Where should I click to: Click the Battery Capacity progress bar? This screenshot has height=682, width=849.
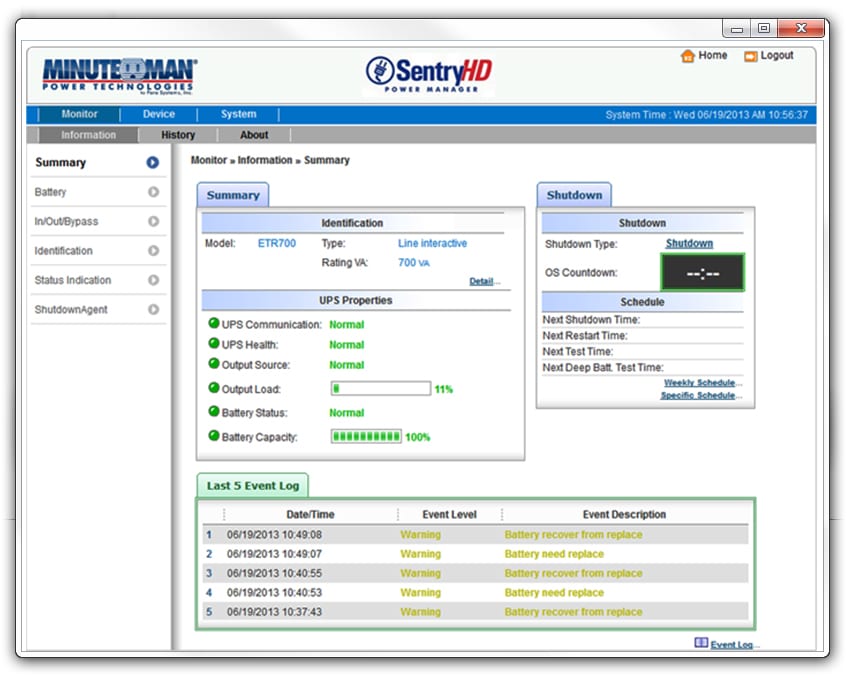366,436
